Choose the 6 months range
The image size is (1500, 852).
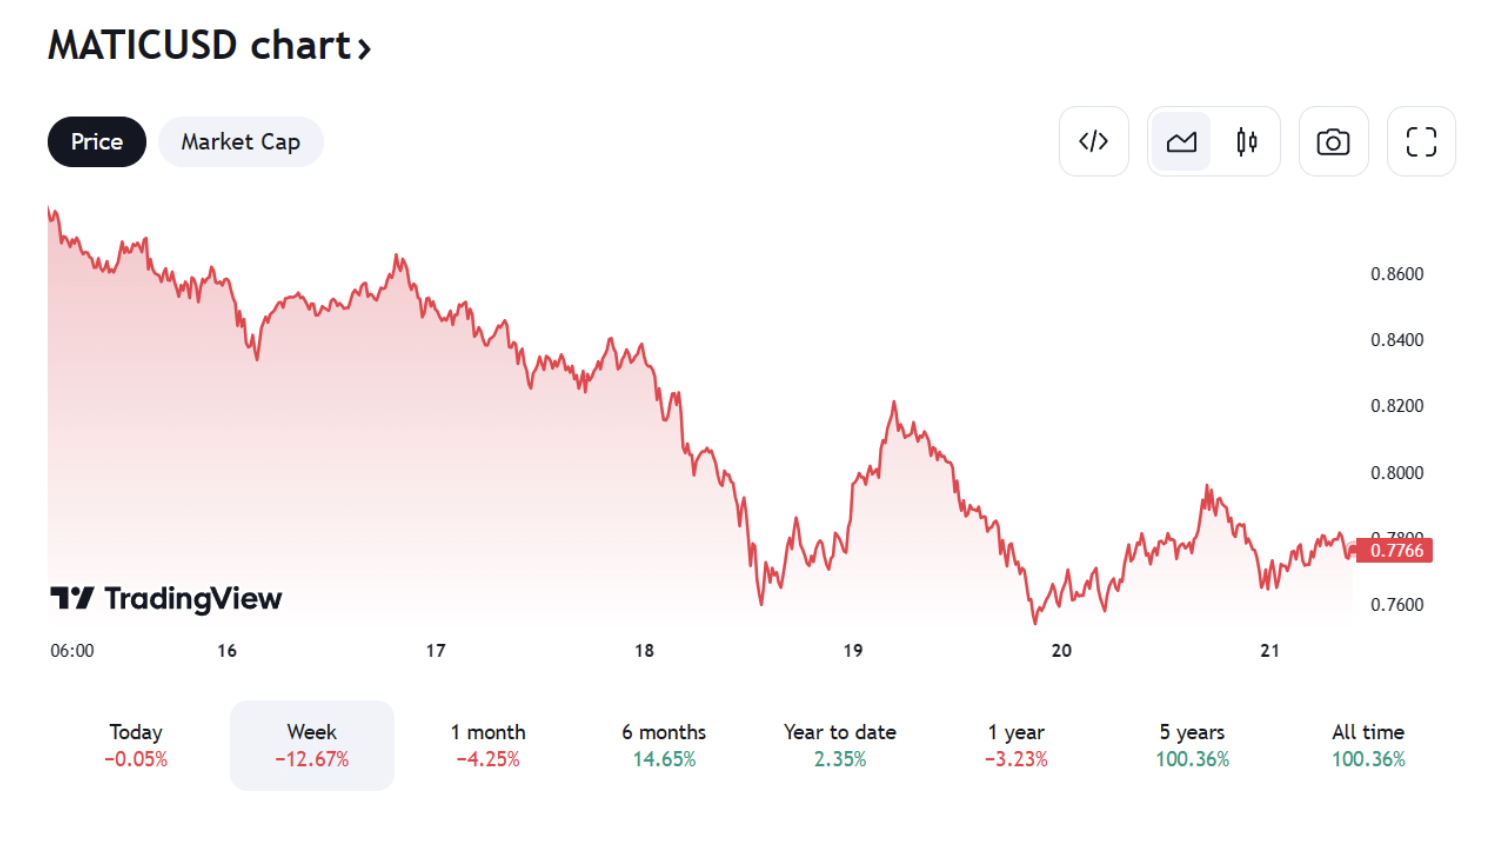[664, 745]
